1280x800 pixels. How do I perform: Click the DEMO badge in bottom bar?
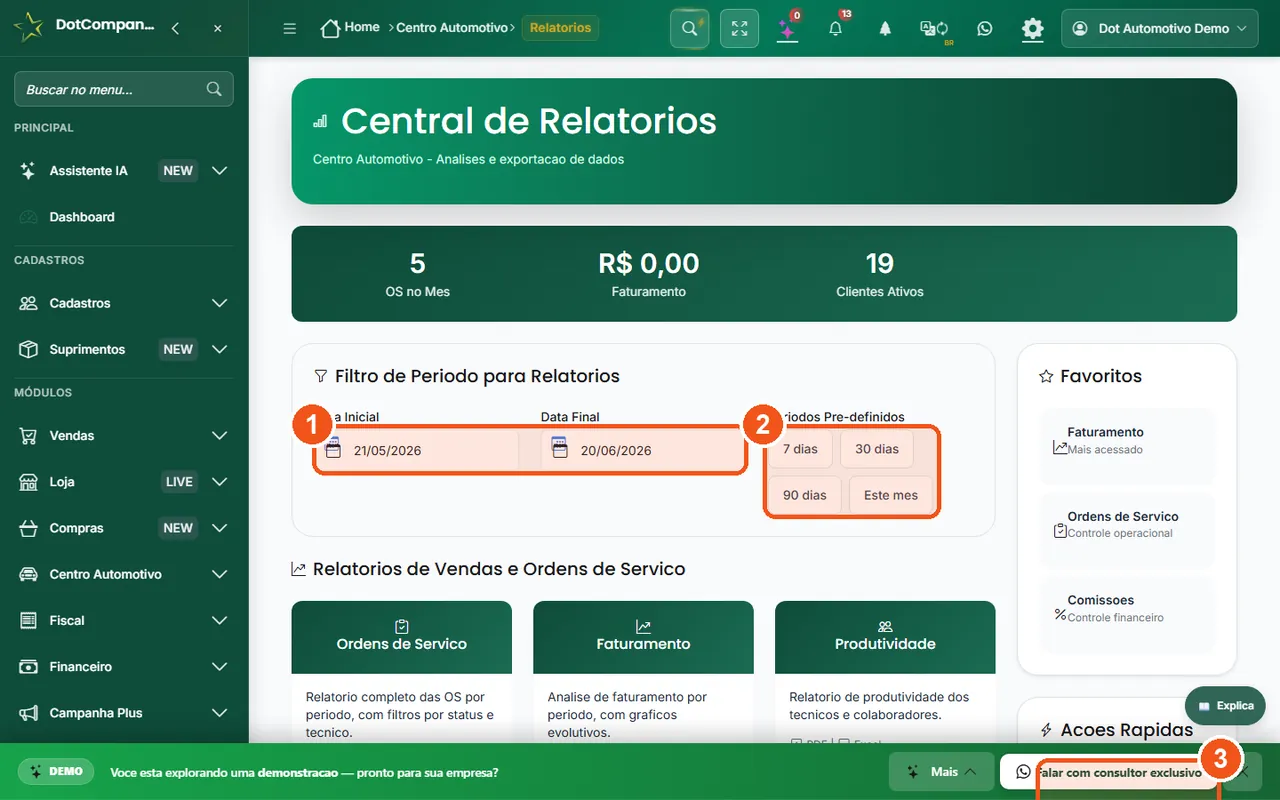tap(55, 772)
